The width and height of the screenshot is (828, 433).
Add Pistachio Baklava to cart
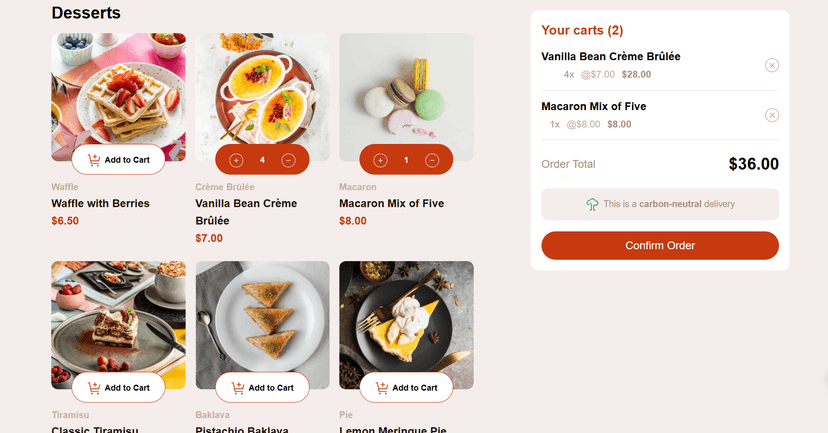pos(262,388)
